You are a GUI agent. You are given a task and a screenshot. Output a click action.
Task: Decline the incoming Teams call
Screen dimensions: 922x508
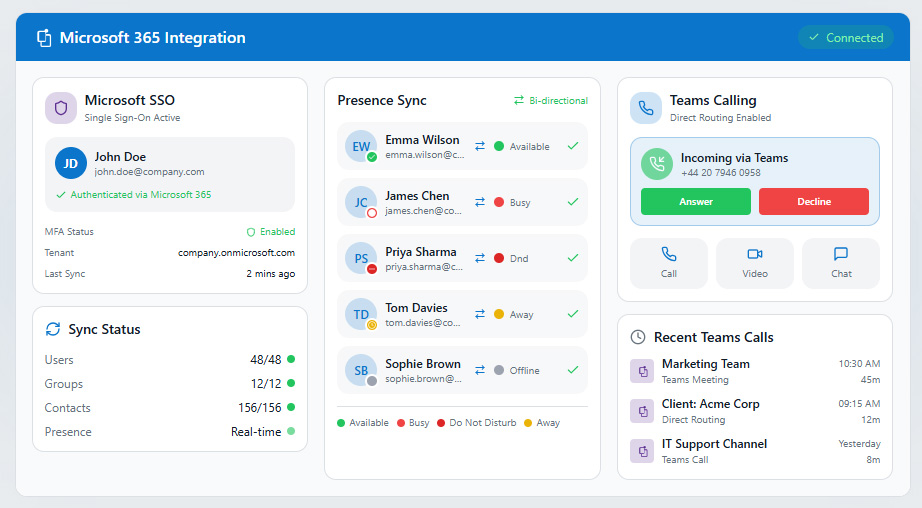pos(814,201)
